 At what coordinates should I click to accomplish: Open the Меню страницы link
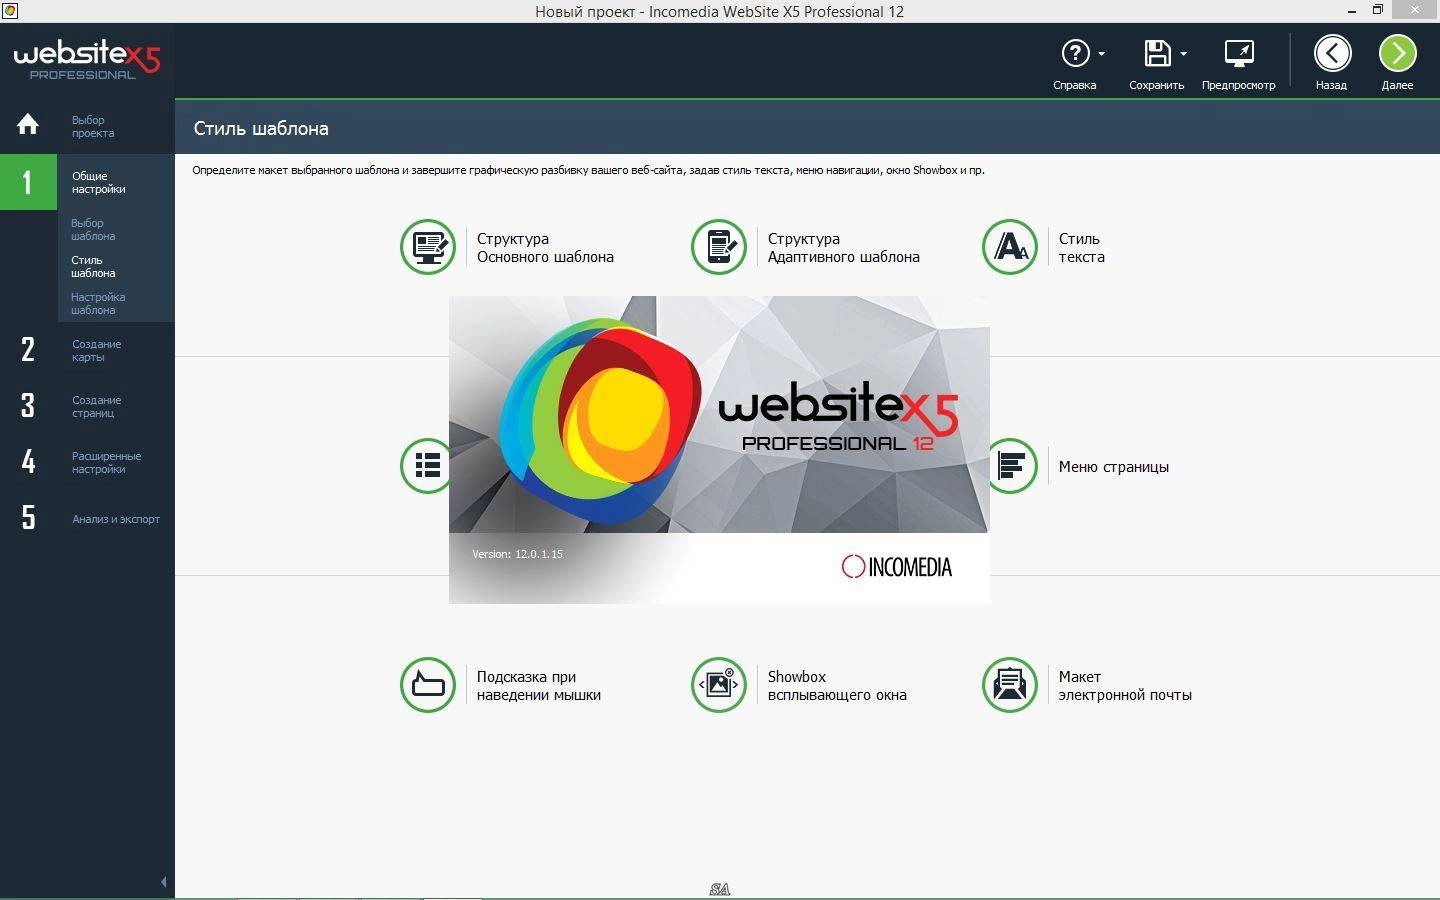pos(1114,467)
